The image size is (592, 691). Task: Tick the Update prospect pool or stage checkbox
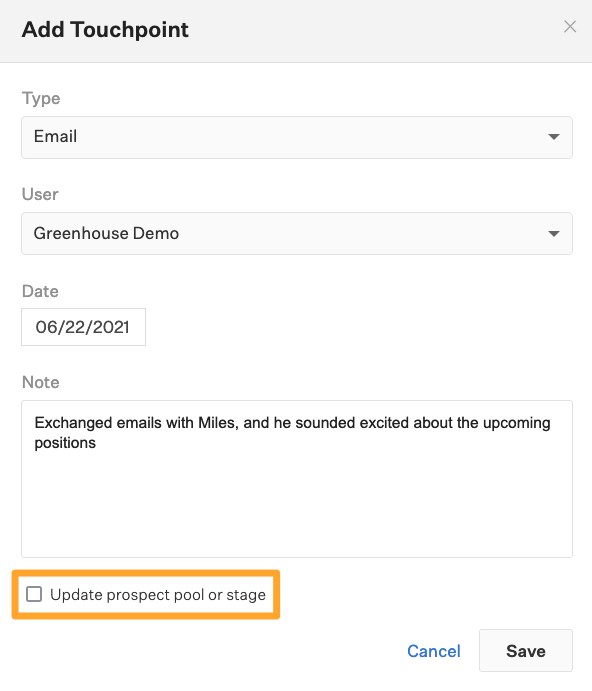(34, 594)
